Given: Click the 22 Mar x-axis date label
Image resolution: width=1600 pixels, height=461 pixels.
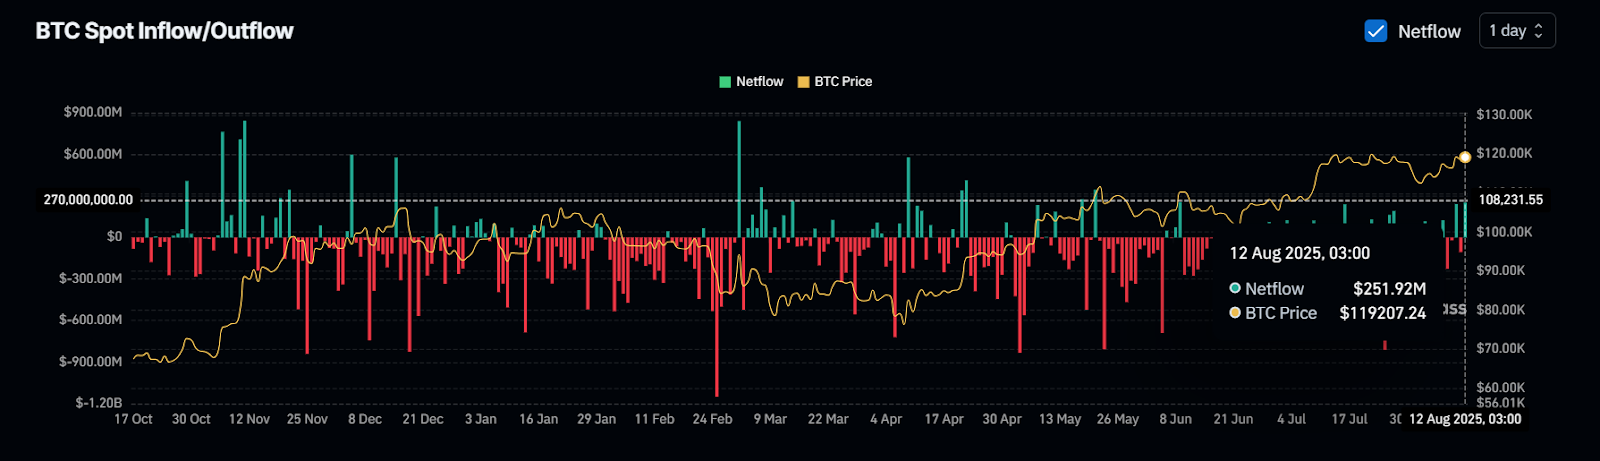Looking at the screenshot, I should [x=828, y=419].
